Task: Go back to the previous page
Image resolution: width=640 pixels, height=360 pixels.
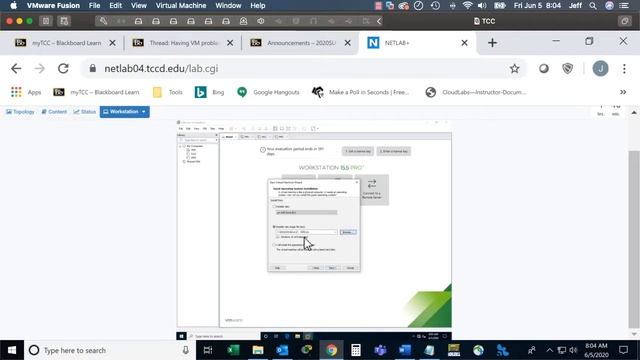Action: tap(16, 69)
